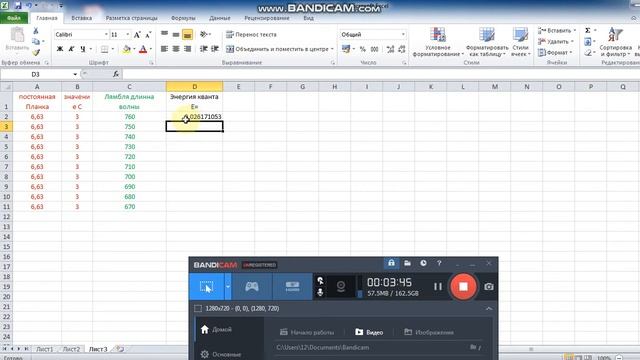Switch to the Формулы ribbon tab
640x360 pixels.
click(183, 18)
